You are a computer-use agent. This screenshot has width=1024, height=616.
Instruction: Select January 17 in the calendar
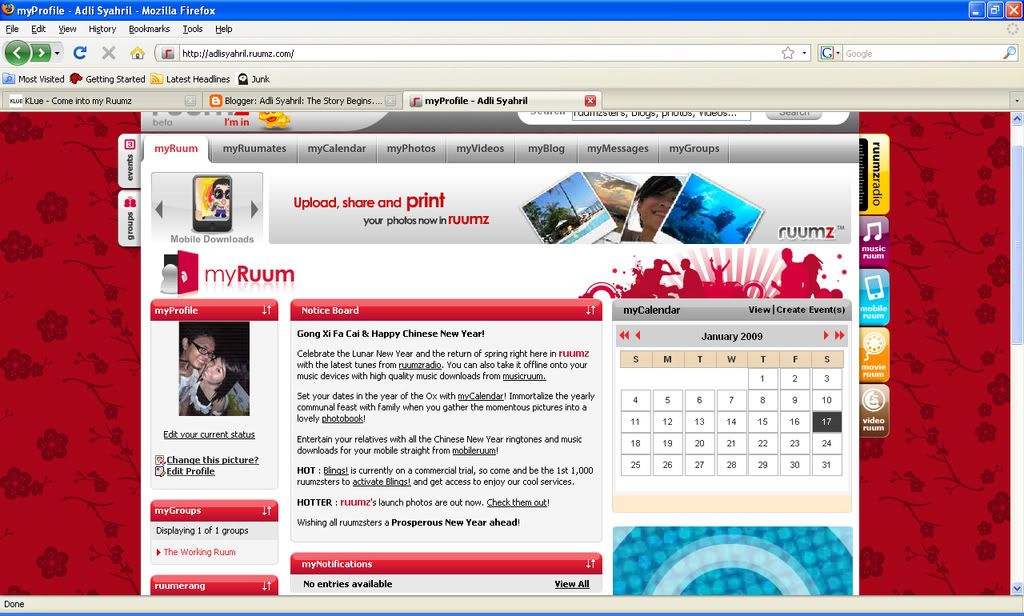(x=826, y=421)
